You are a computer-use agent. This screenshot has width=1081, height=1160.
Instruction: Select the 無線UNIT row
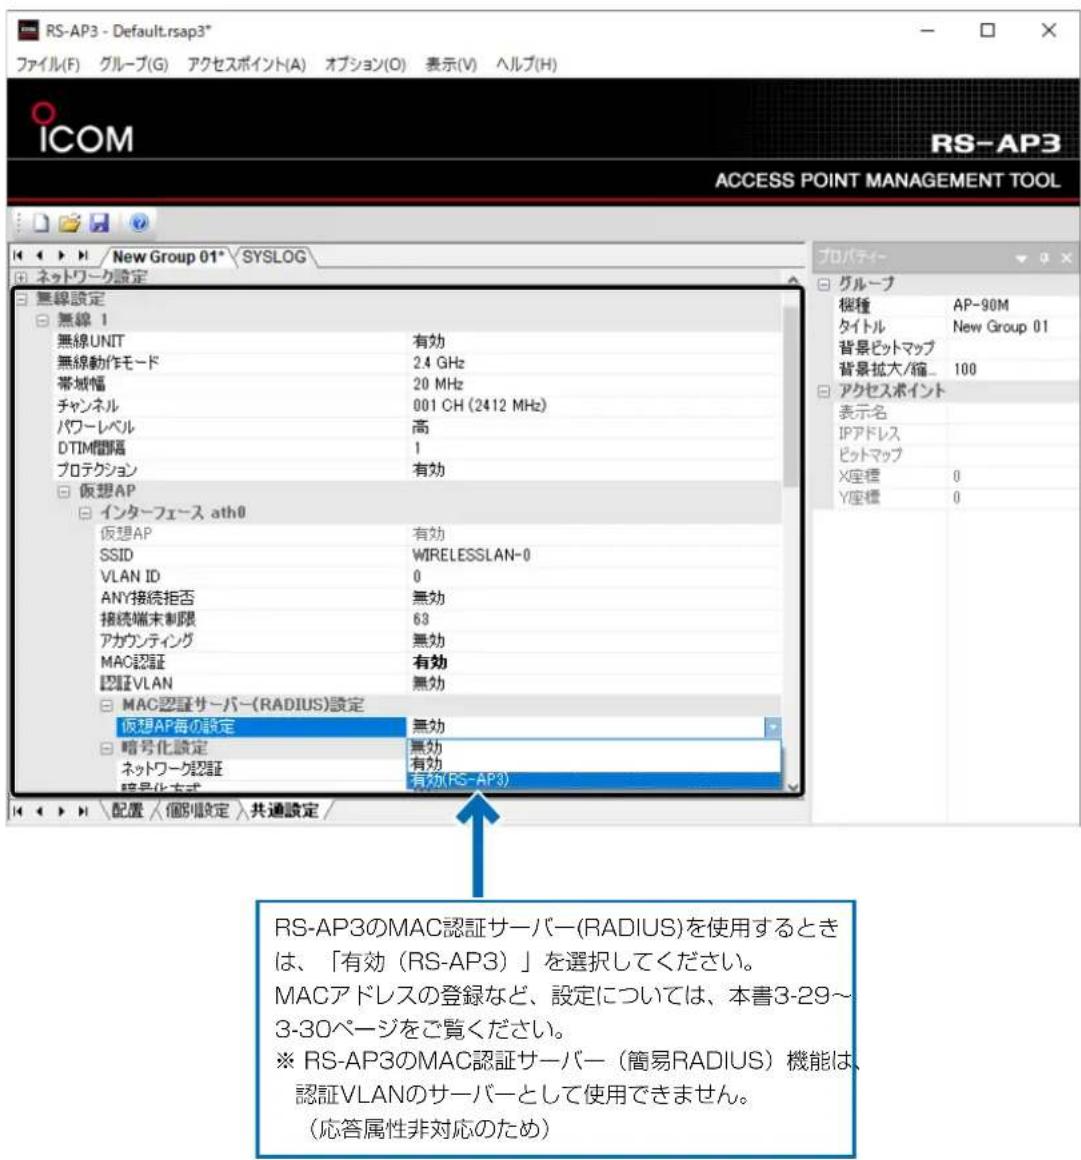point(418,341)
